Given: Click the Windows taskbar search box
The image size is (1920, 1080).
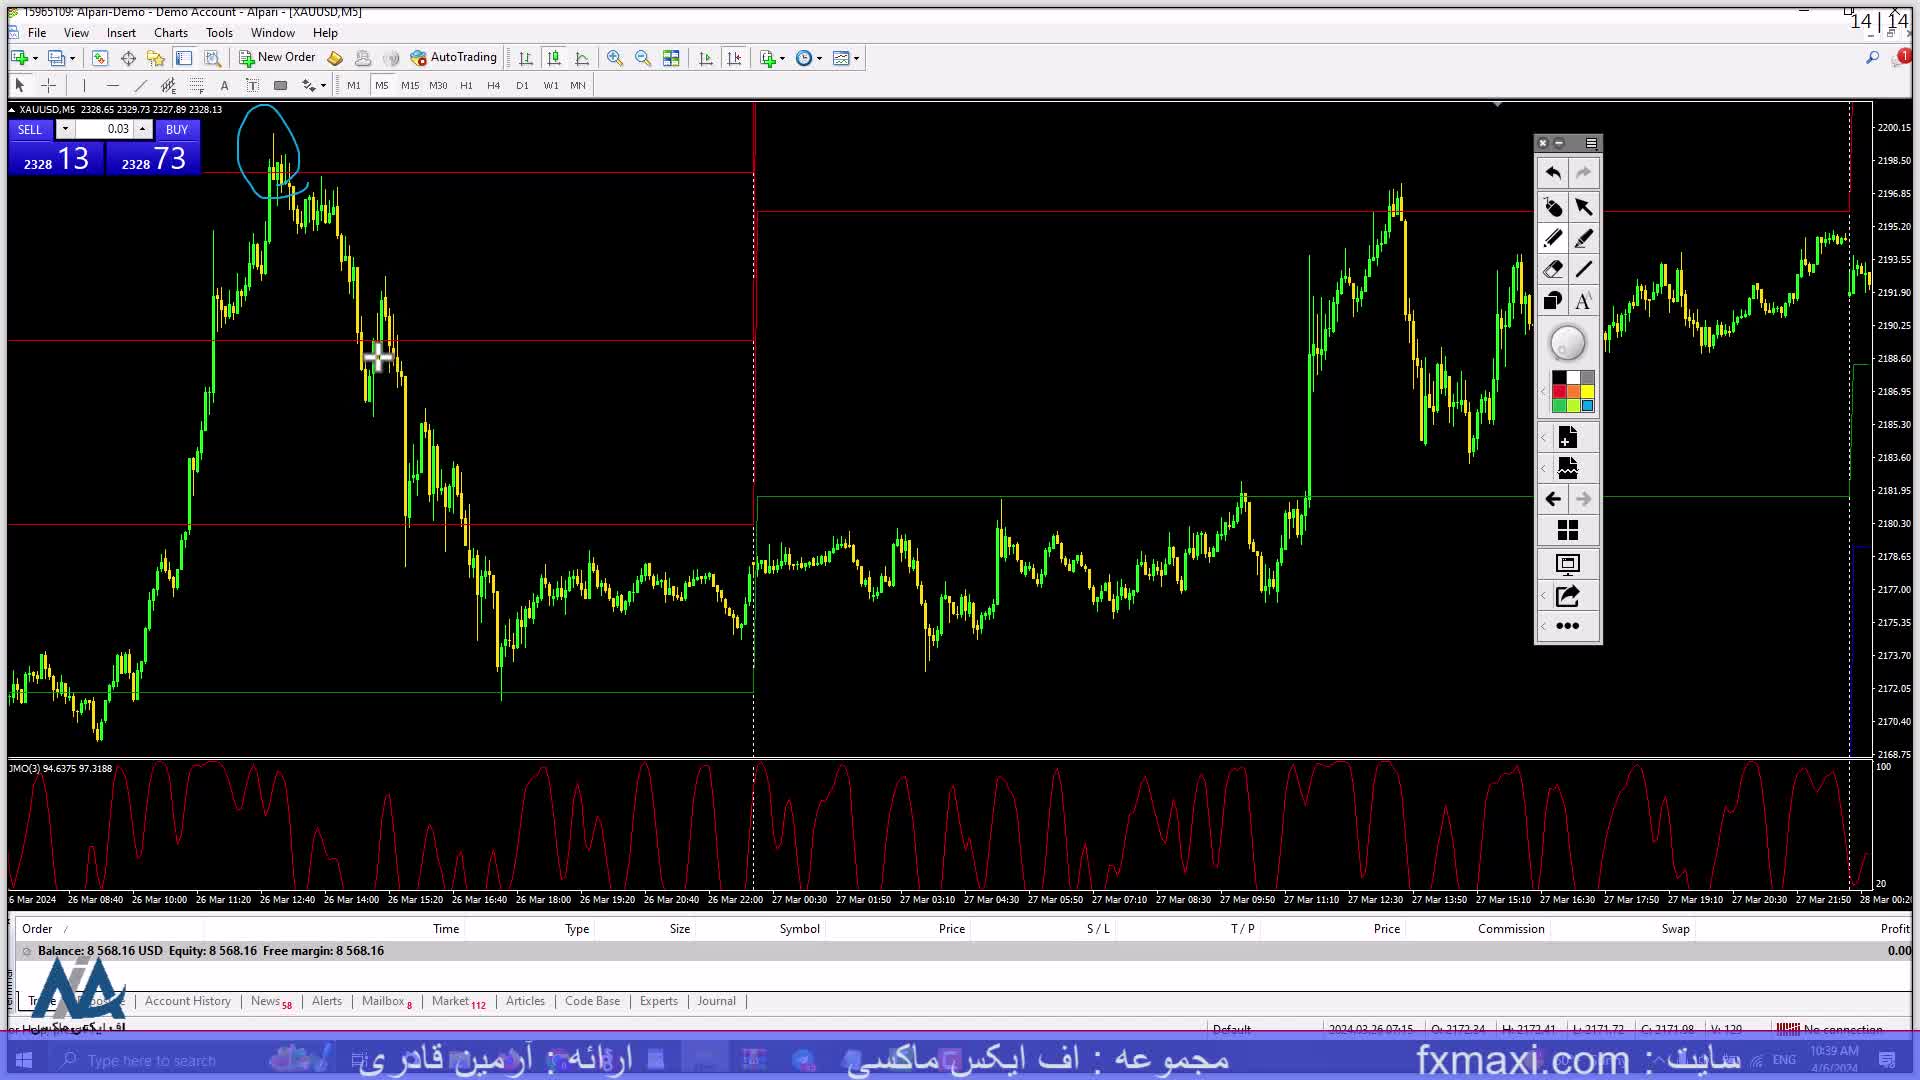Looking at the screenshot, I should [150, 1060].
